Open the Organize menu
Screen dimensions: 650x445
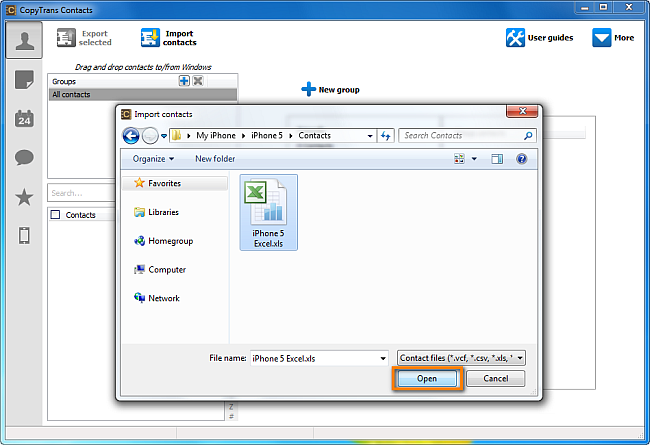pyautogui.click(x=153, y=159)
